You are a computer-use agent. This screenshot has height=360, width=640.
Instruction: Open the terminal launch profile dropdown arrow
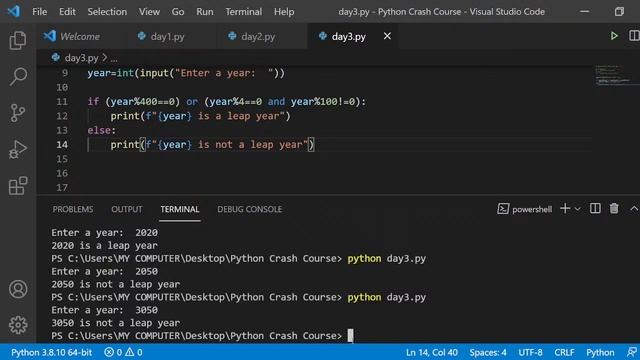tap(578, 209)
